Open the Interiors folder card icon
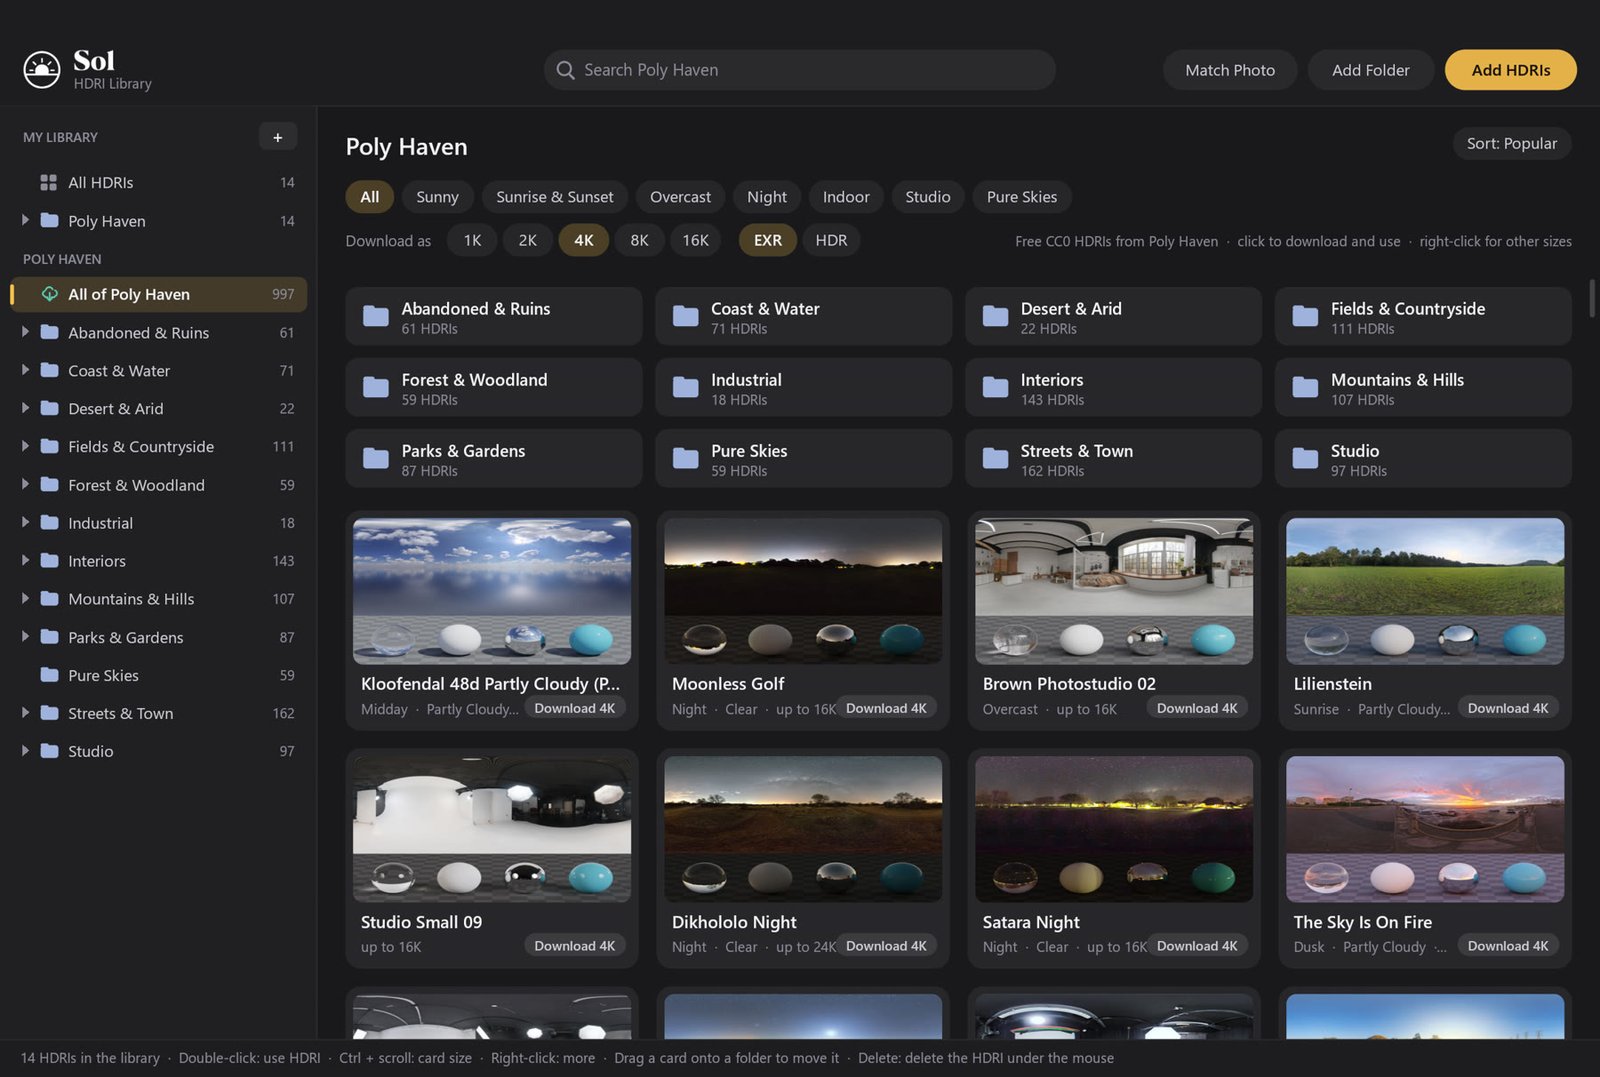The height and width of the screenshot is (1077, 1600). [996, 387]
